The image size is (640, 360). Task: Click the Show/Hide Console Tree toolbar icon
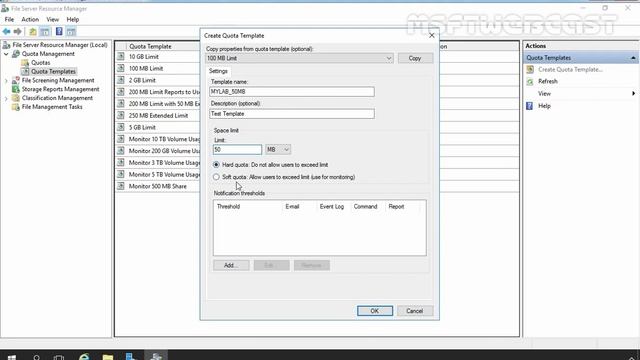pyautogui.click(x=45, y=31)
